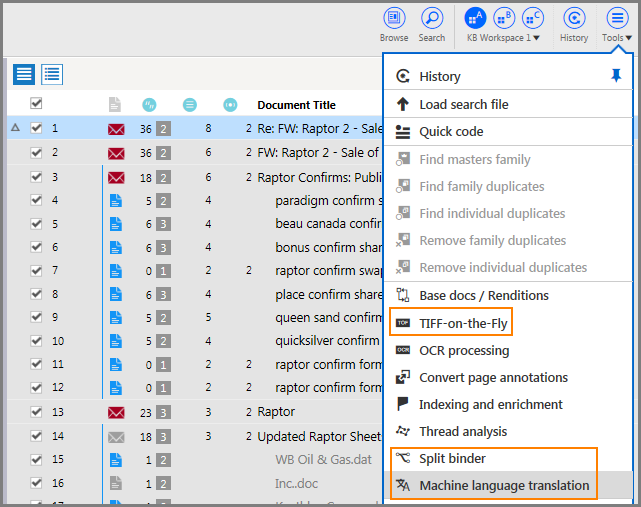Screen dimensions: 641x507
Task: Click Remove family duplicates entry
Action: click(509, 240)
